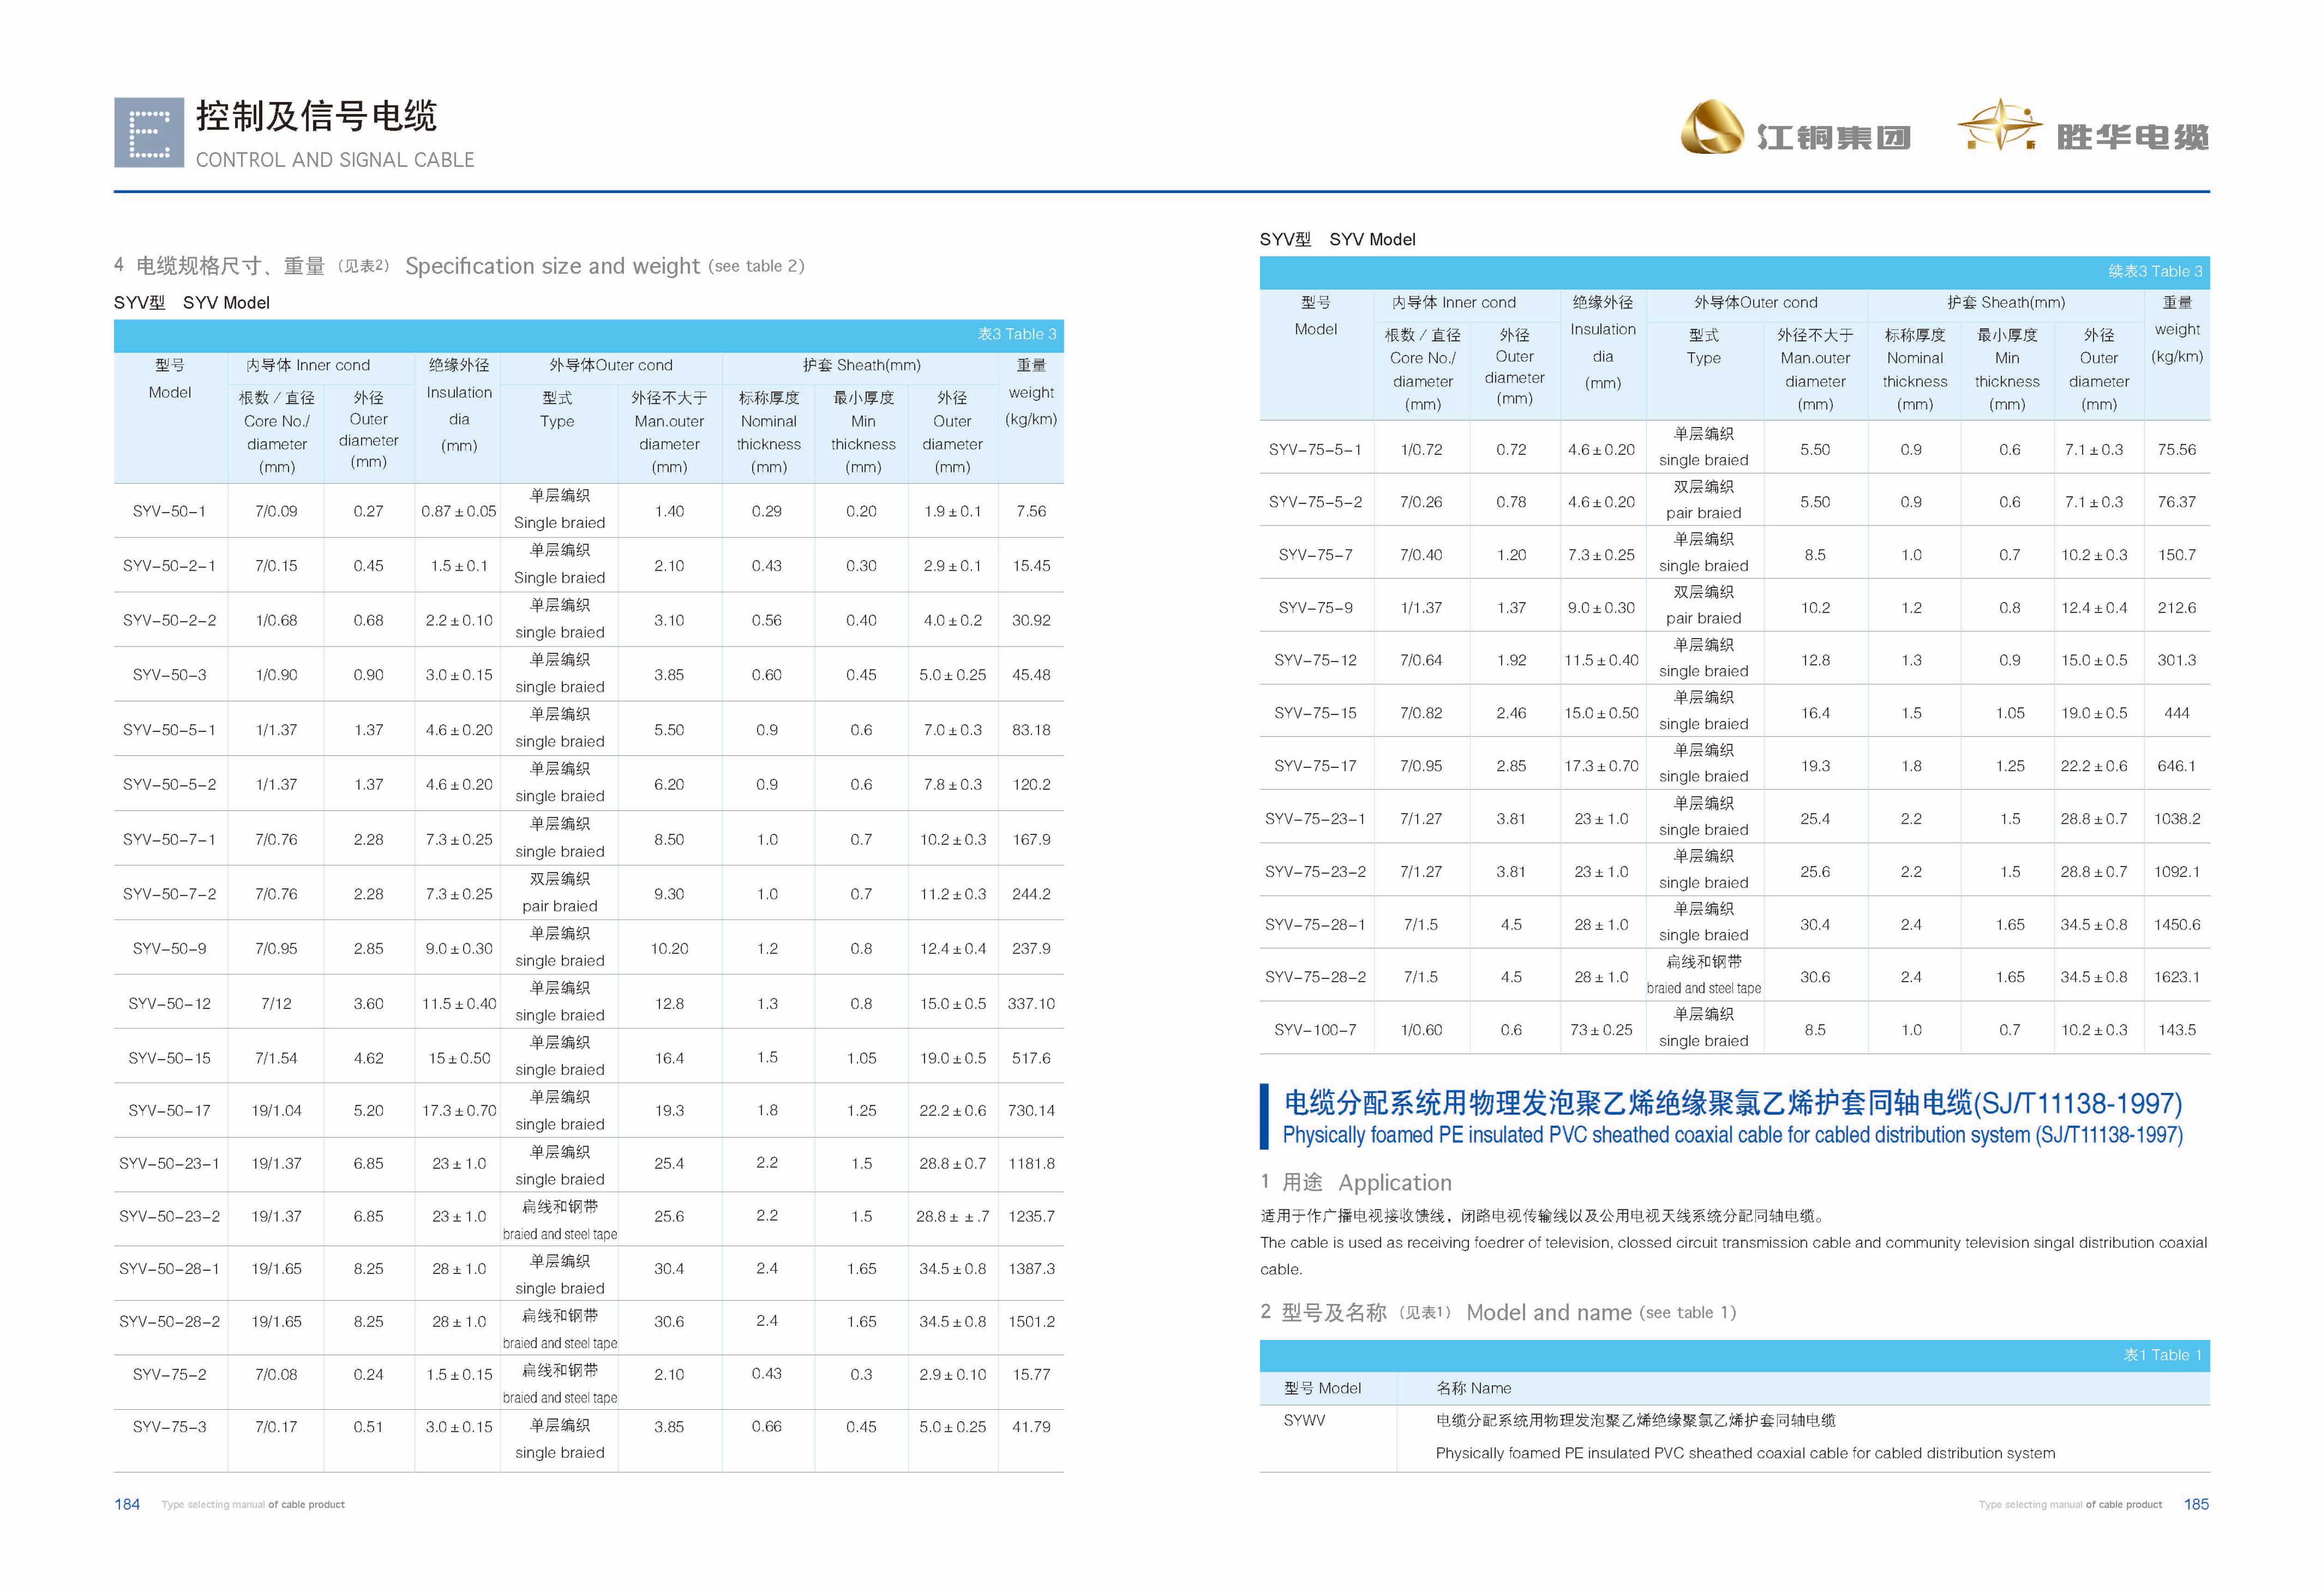
Task: Click weight value 1235.7
Action: pyautogui.click(x=1031, y=1217)
